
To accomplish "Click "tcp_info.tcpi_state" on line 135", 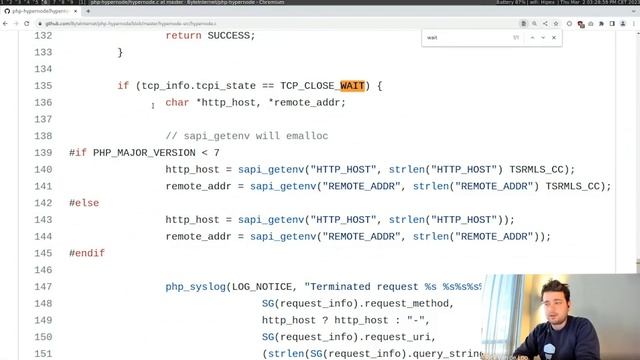I will pos(198,86).
